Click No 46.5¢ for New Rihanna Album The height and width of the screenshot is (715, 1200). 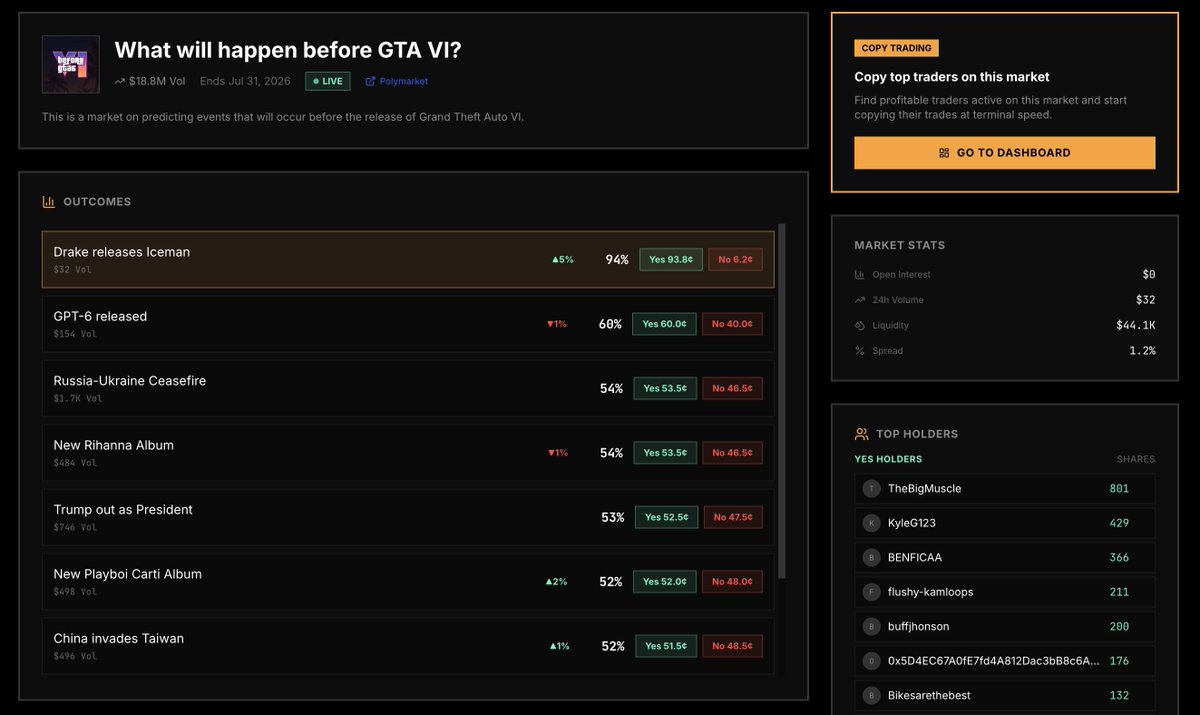[x=732, y=453]
